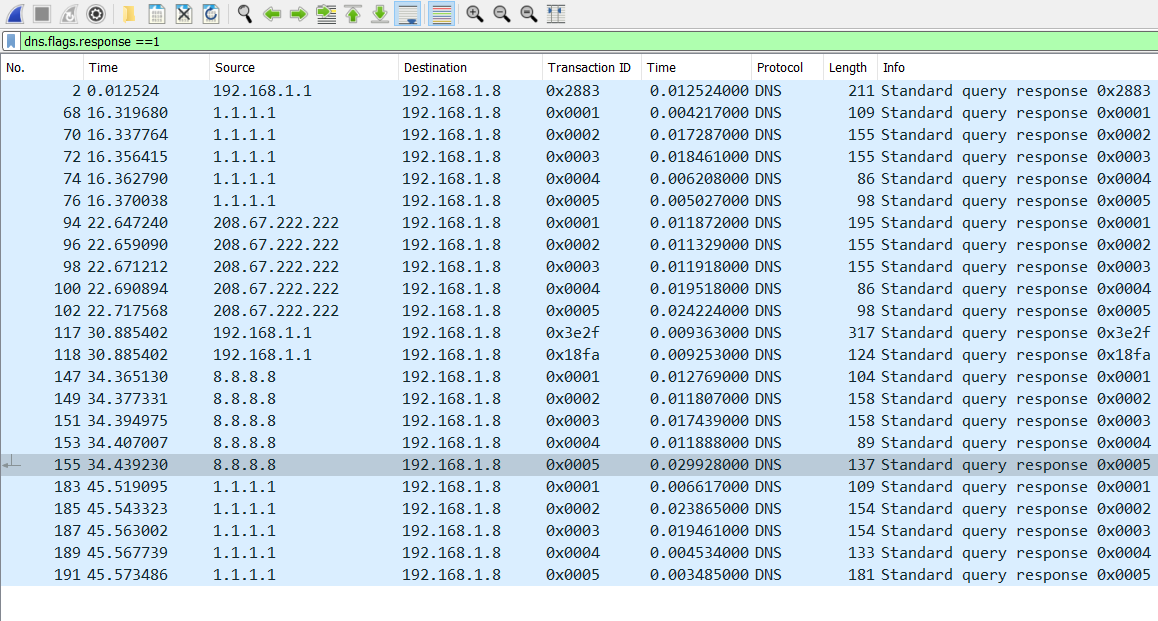
Task: Toggle auto-scroll during live capture
Action: tap(409, 14)
